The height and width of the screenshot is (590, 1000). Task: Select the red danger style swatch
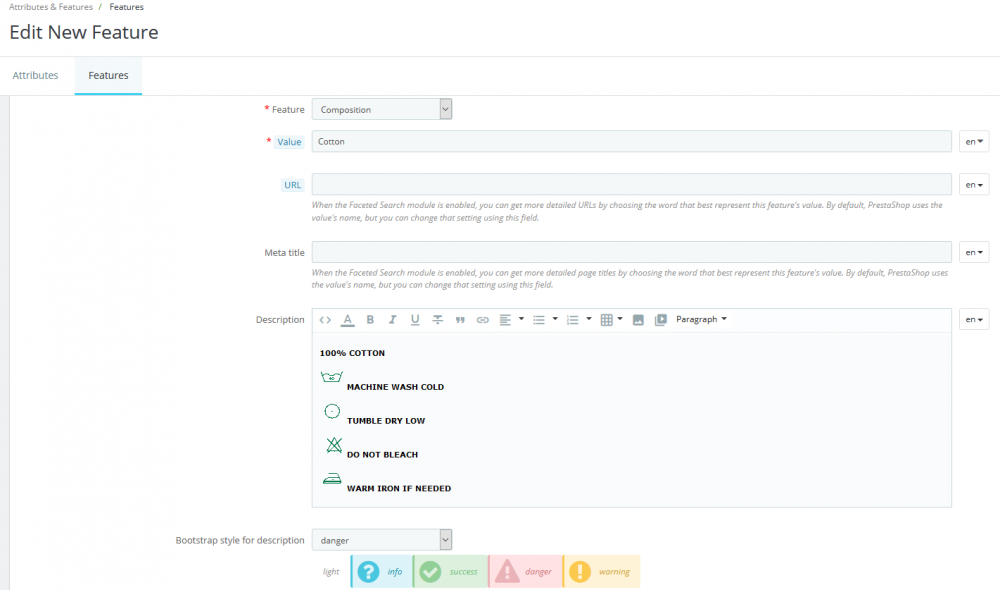click(526, 572)
